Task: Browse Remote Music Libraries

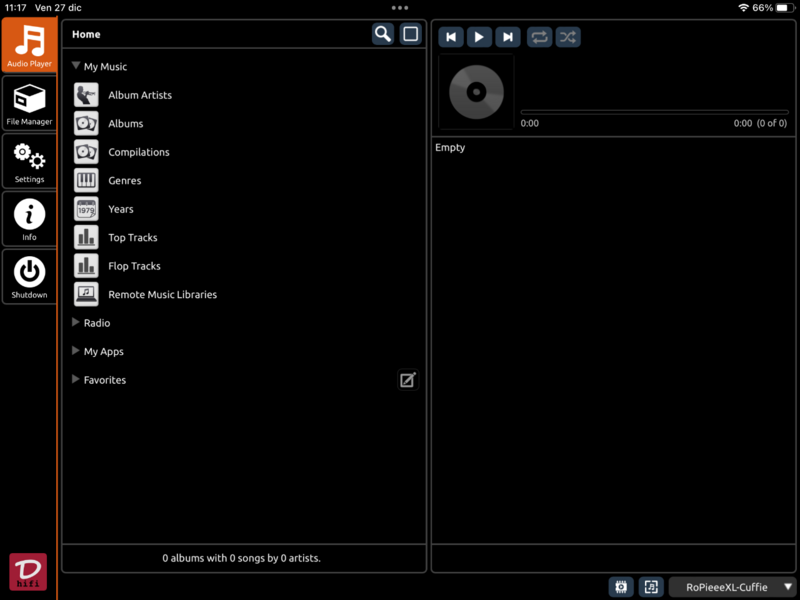Action: click(162, 295)
